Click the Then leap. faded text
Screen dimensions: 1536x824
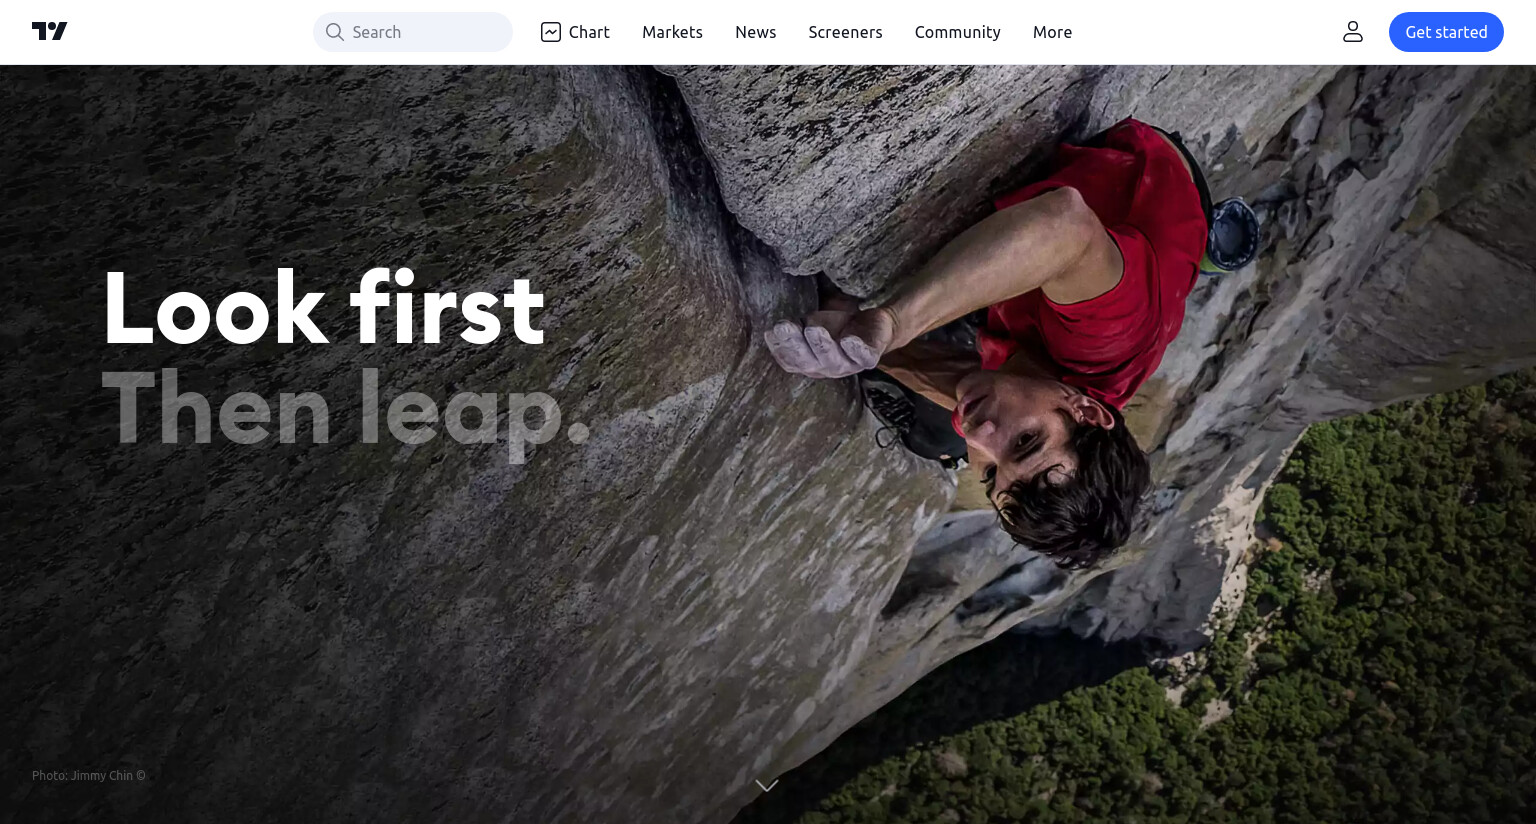pos(346,410)
